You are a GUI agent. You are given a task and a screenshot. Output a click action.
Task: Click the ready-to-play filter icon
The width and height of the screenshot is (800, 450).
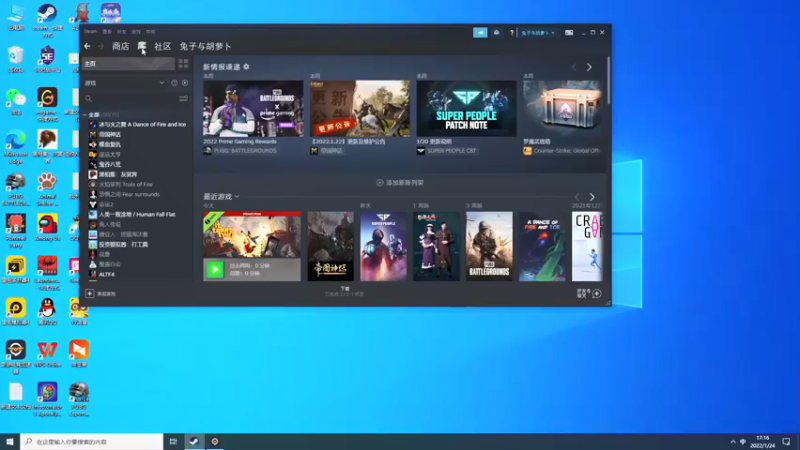click(185, 83)
